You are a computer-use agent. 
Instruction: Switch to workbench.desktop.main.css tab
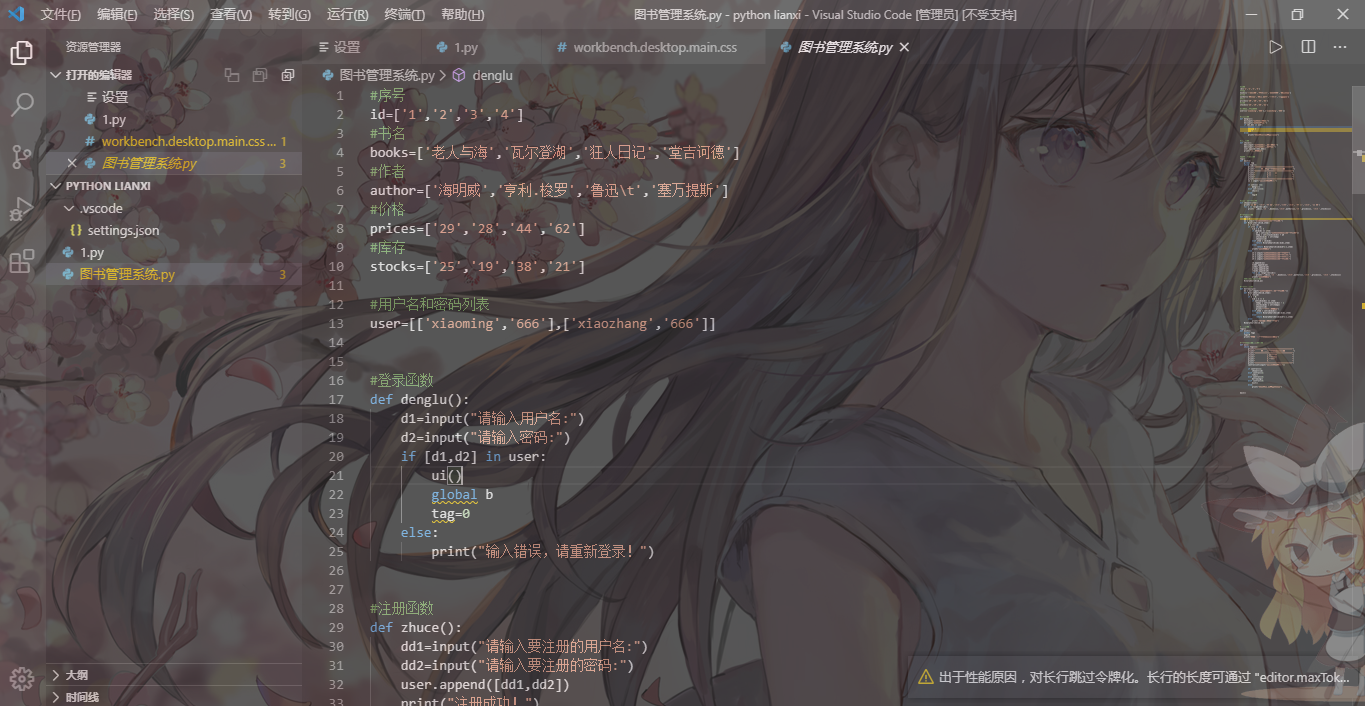[654, 47]
